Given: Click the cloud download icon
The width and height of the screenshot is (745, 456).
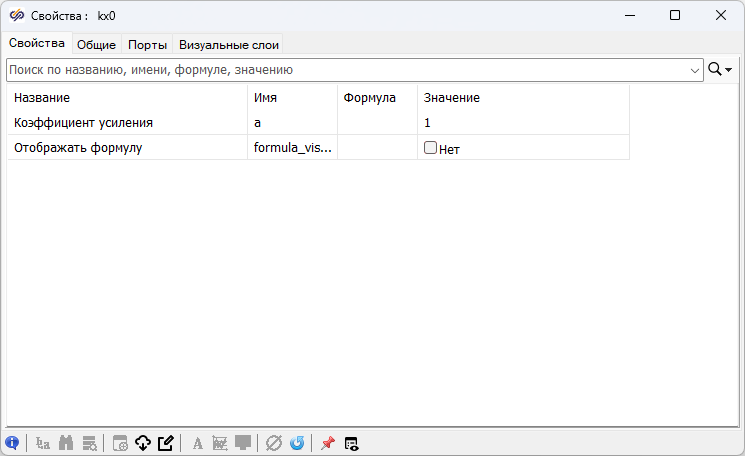Looking at the screenshot, I should pos(142,443).
